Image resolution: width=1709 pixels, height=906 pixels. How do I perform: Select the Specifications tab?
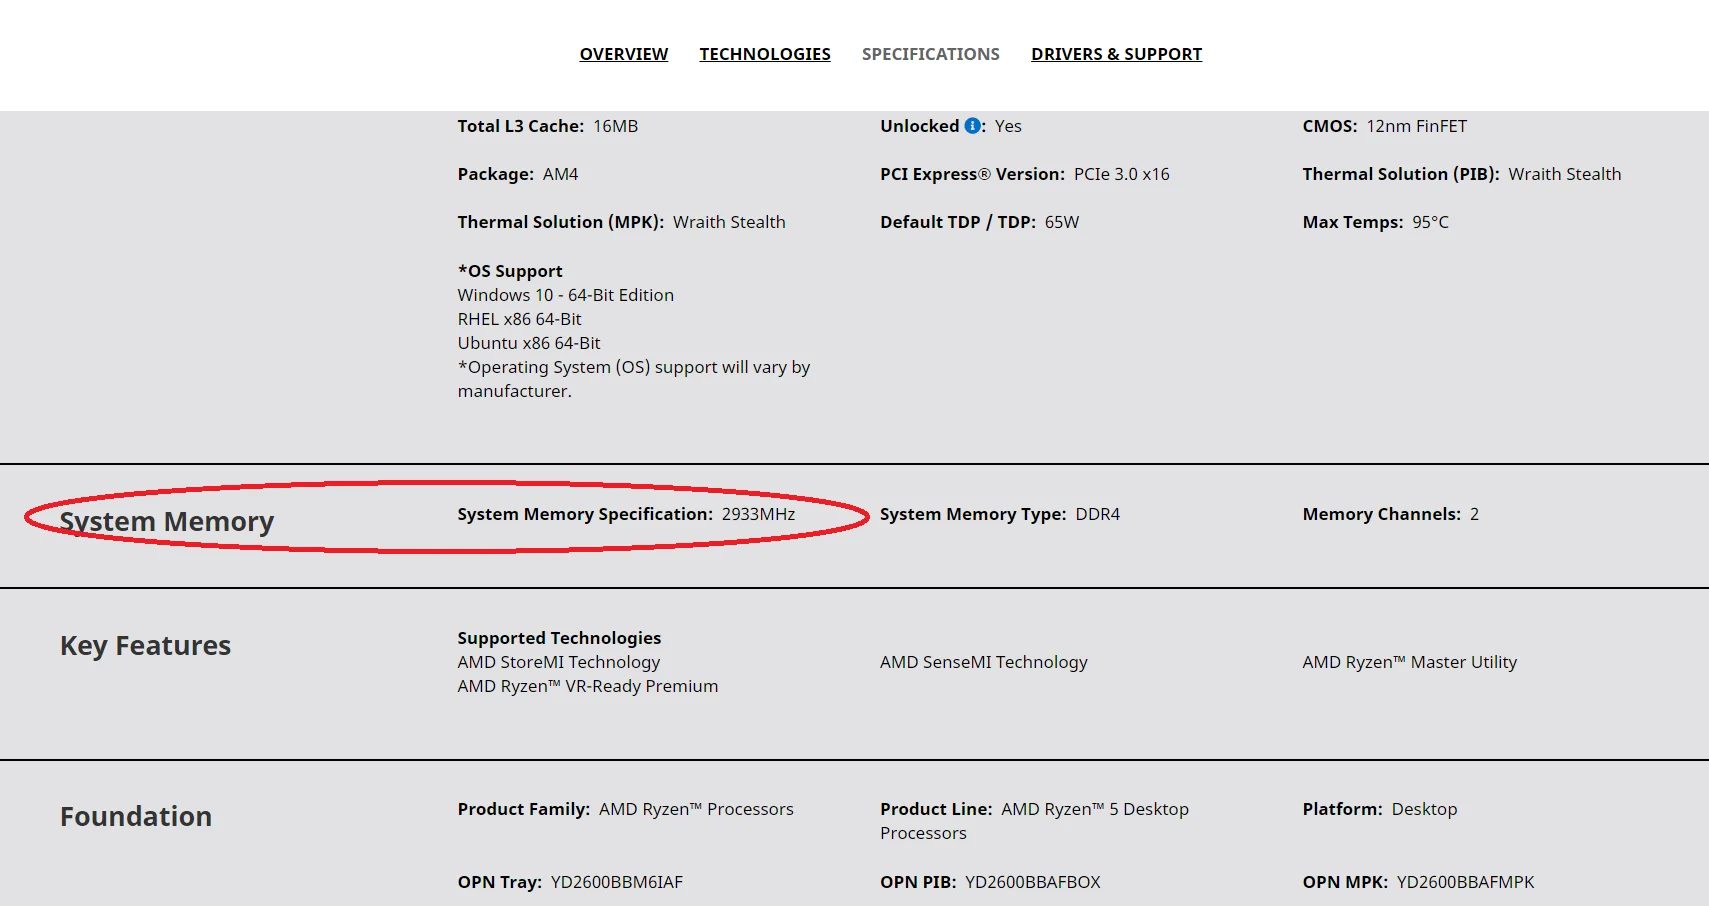(x=930, y=54)
